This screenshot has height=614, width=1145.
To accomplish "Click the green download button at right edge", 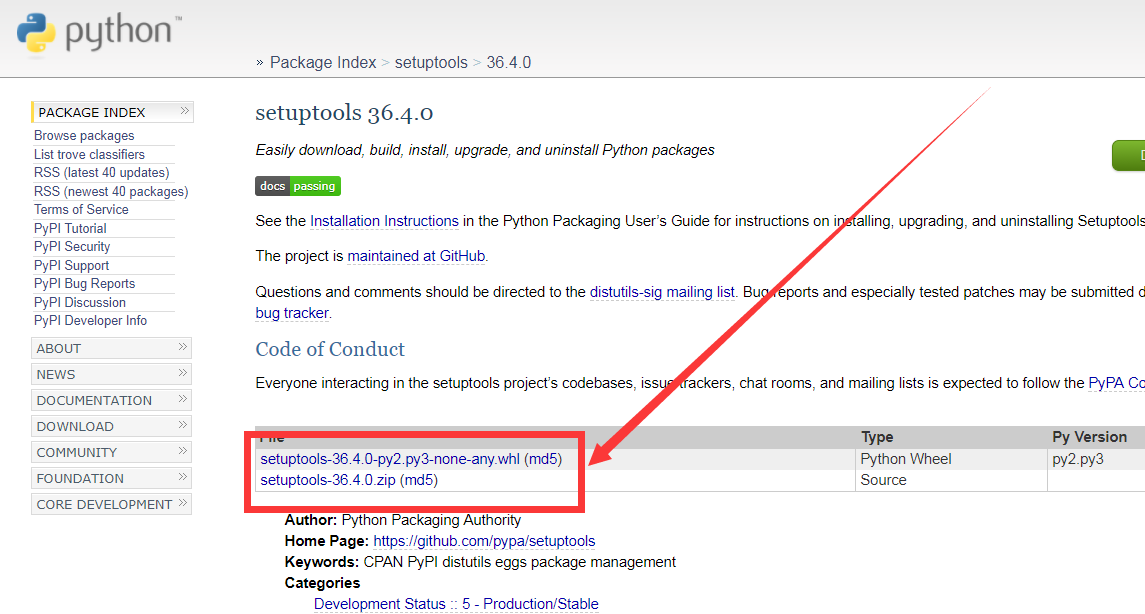I will pos(1129,156).
